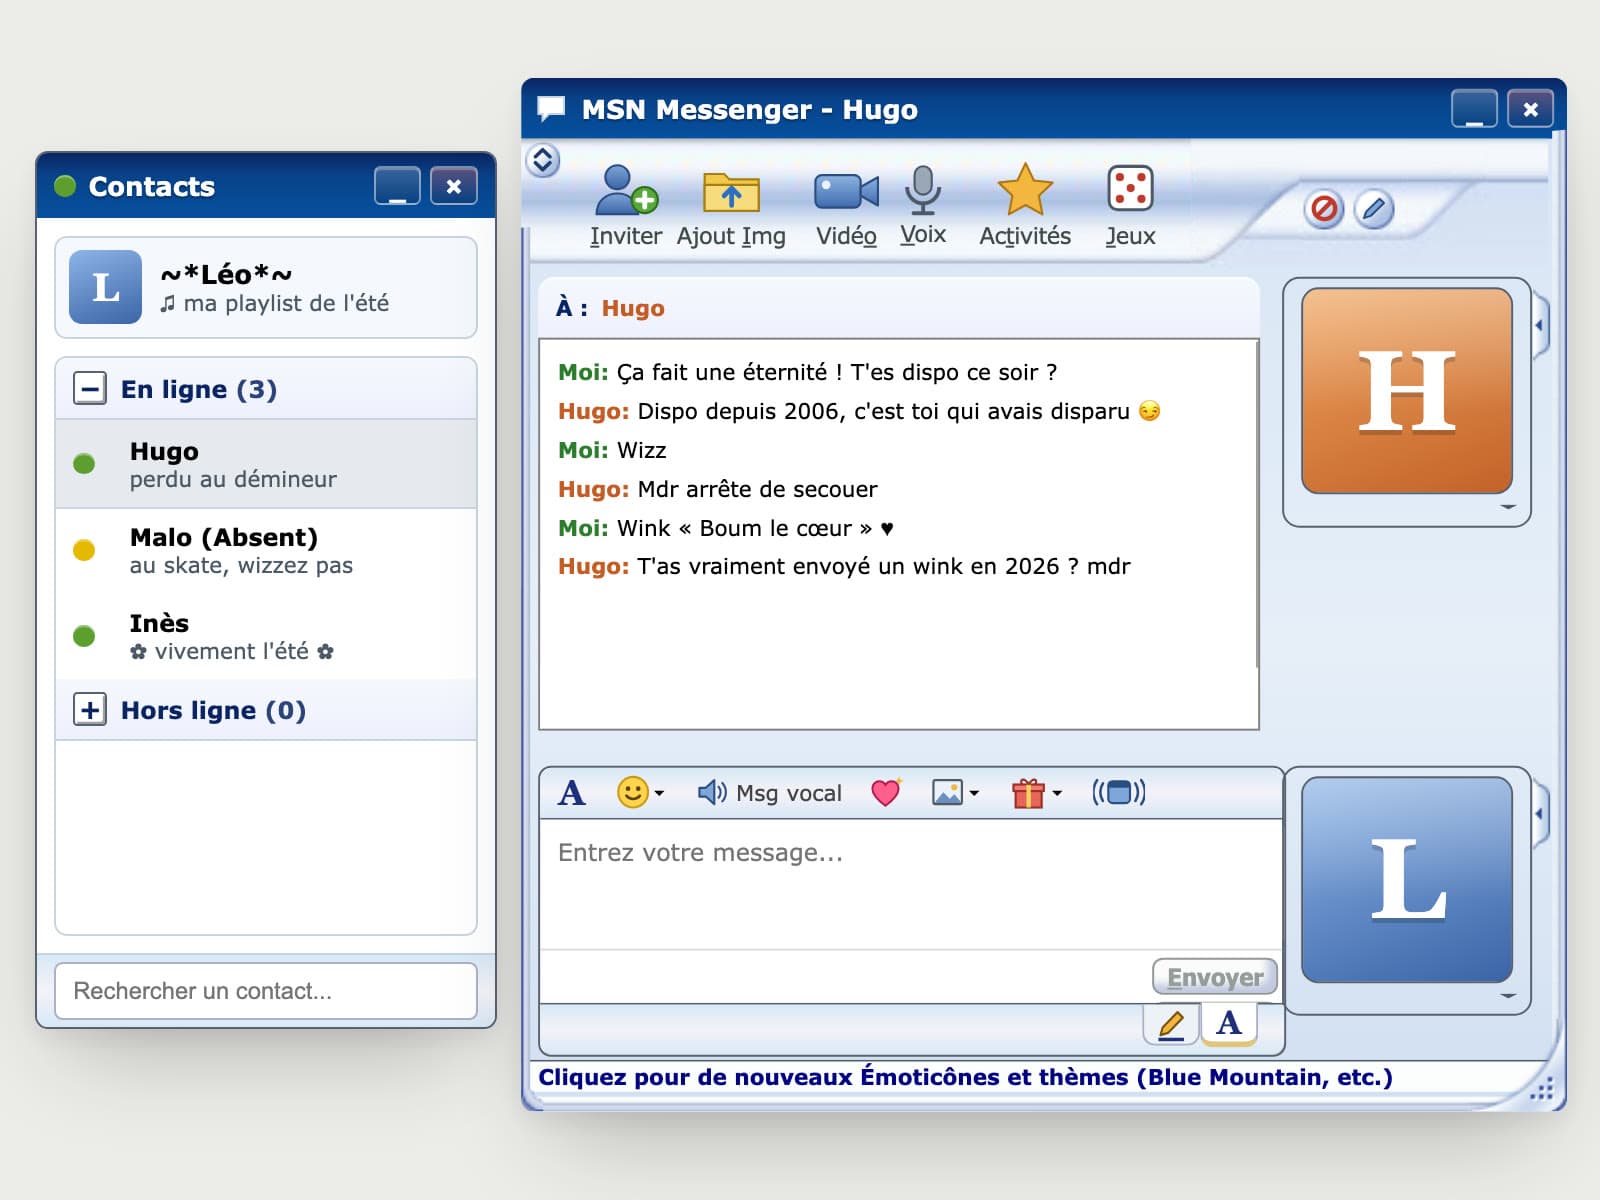Expand the Hors ligne group

[x=90, y=710]
